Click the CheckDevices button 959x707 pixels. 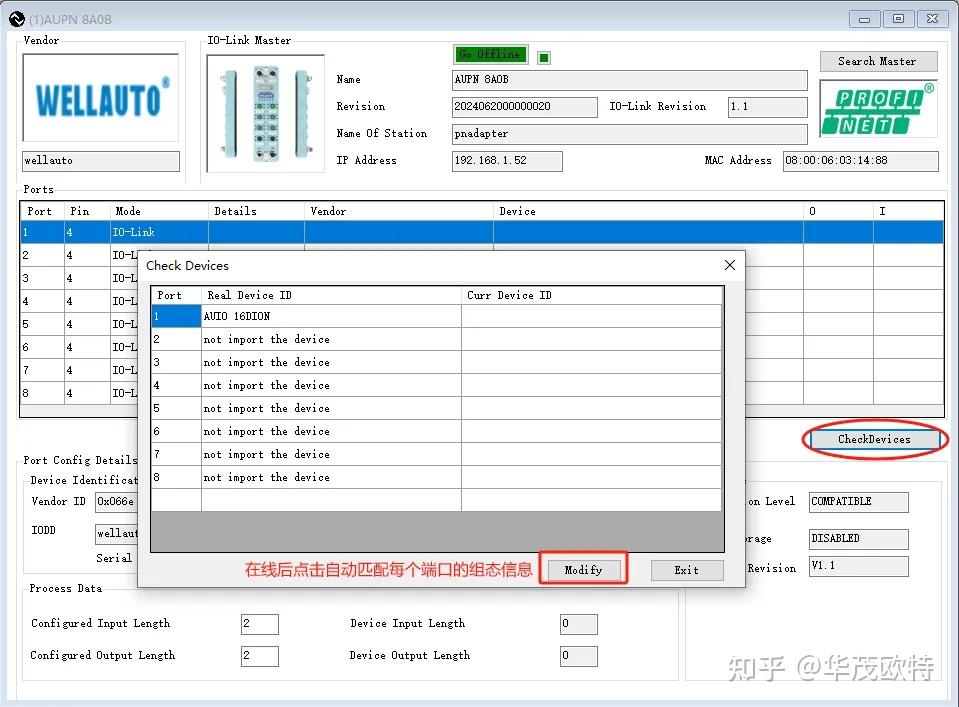874,439
